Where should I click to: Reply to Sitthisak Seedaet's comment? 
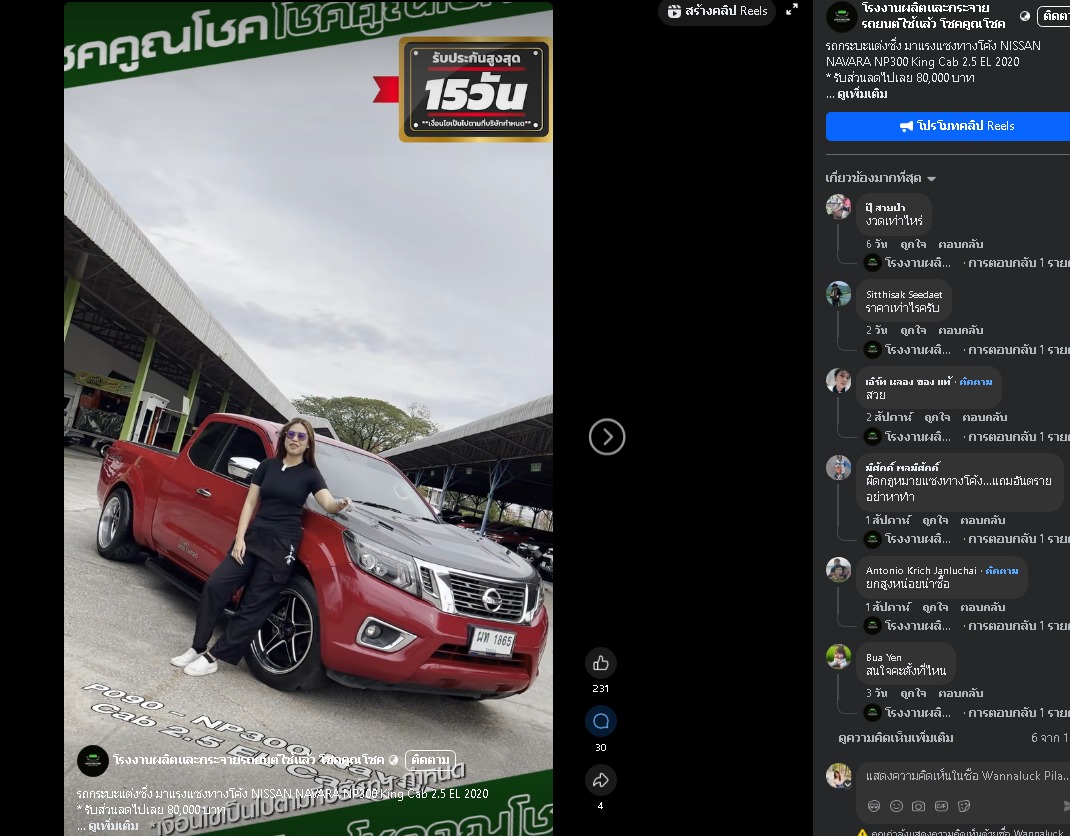(960, 330)
